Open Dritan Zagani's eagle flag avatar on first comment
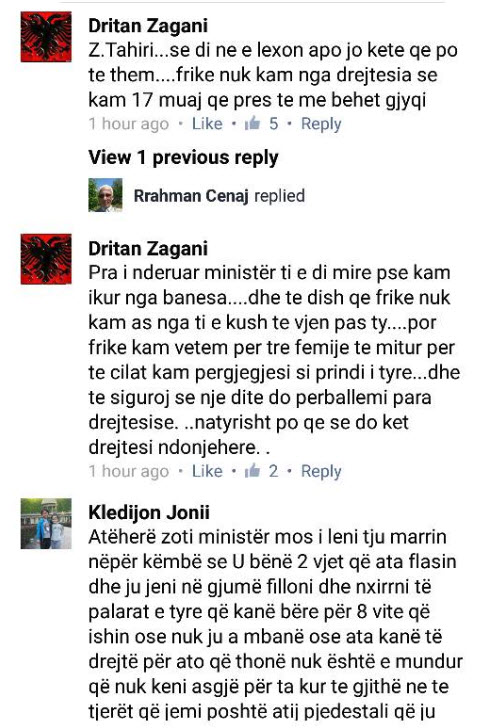This screenshot has width=503, height=728. (46, 37)
